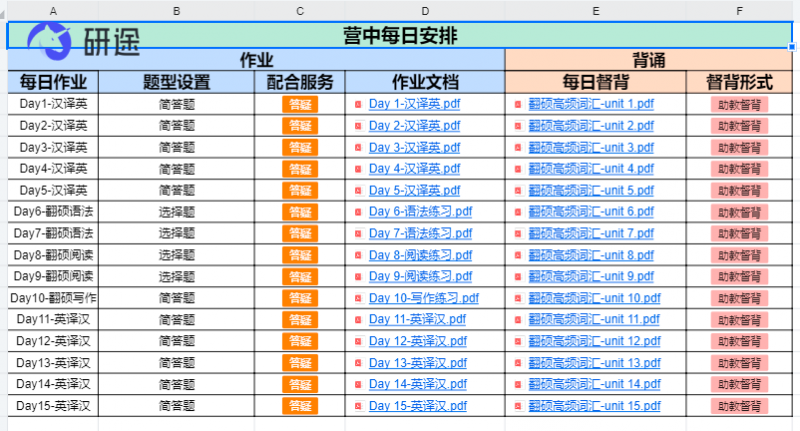Screen dimensions: 800x431
Task: Click PDF icon beside 翻硕高频词汇-unit 10.pdf
Action: (x=518, y=298)
